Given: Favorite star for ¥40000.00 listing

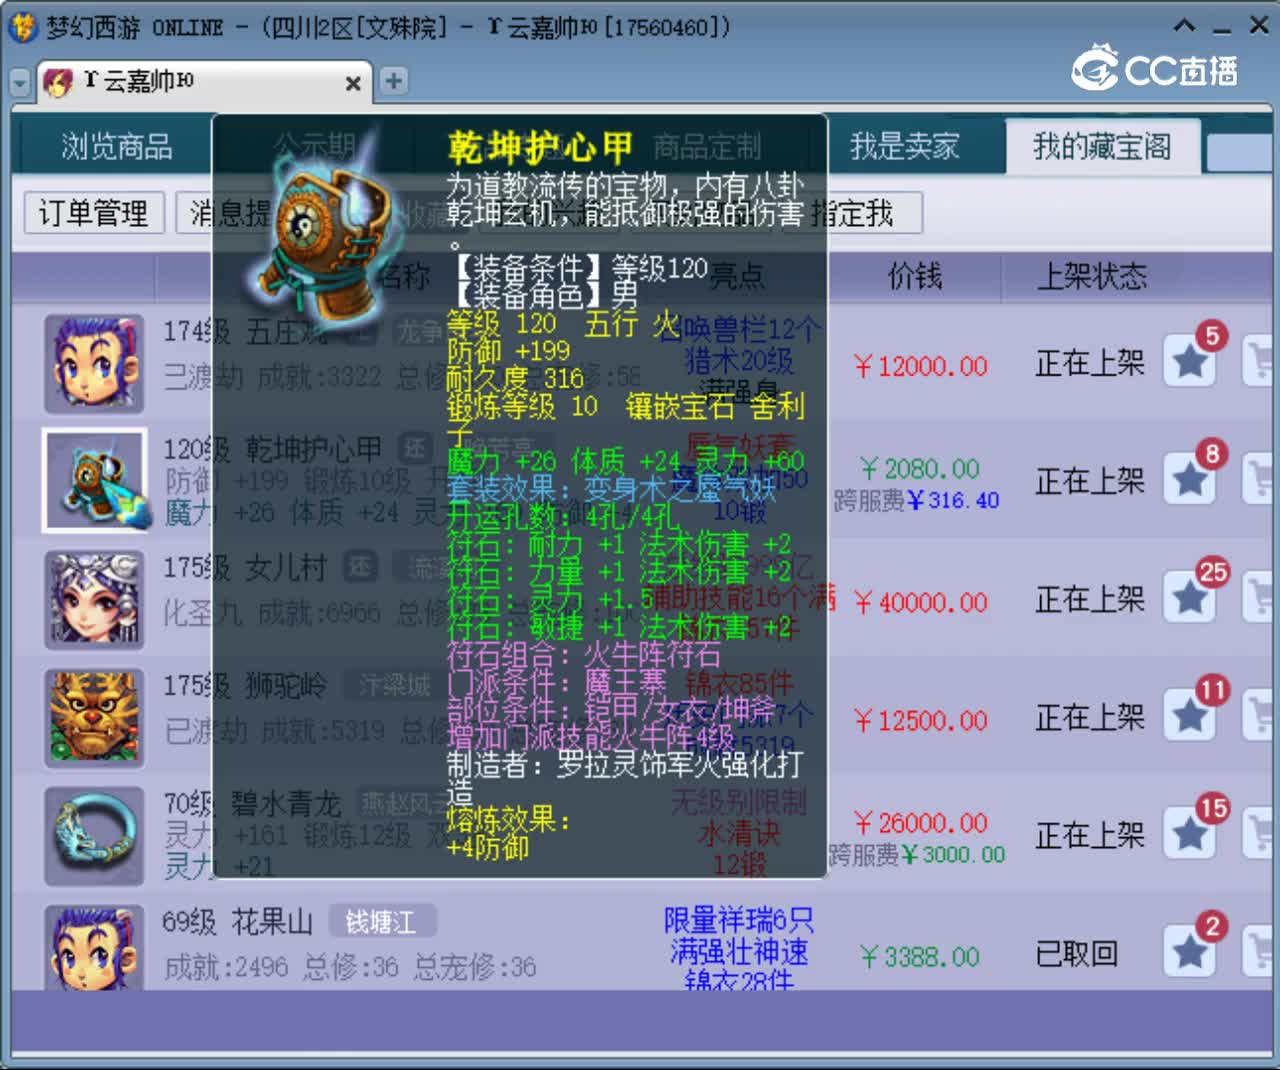Looking at the screenshot, I should 1190,598.
